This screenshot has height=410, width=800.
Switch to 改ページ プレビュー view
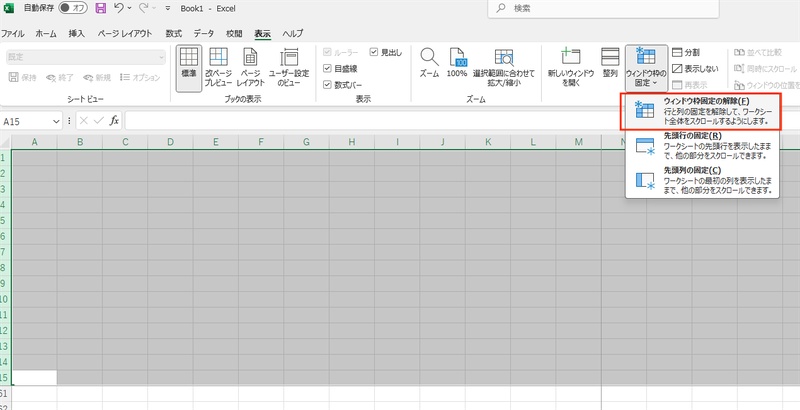(x=218, y=68)
